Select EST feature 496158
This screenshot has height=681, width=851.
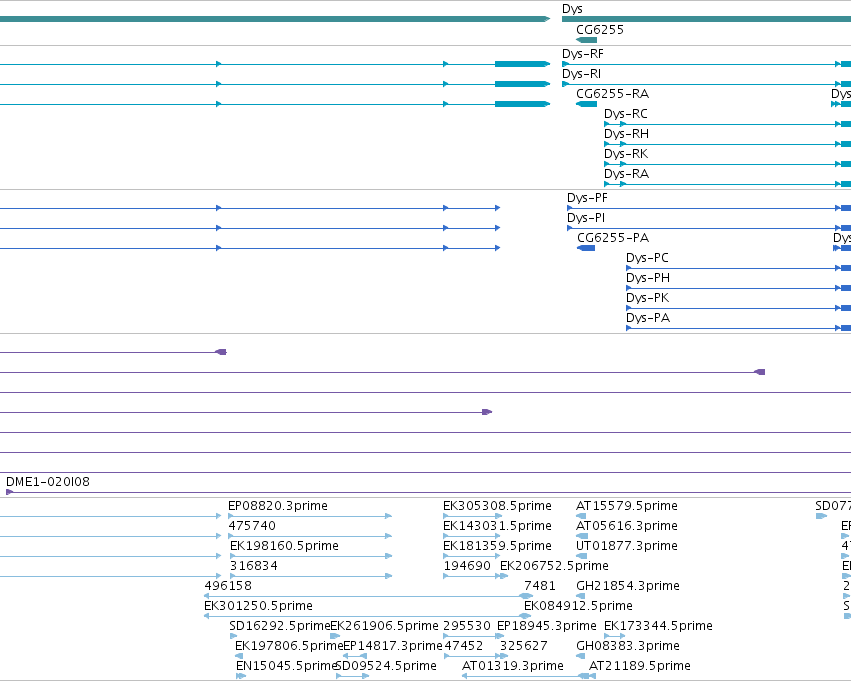click(228, 587)
